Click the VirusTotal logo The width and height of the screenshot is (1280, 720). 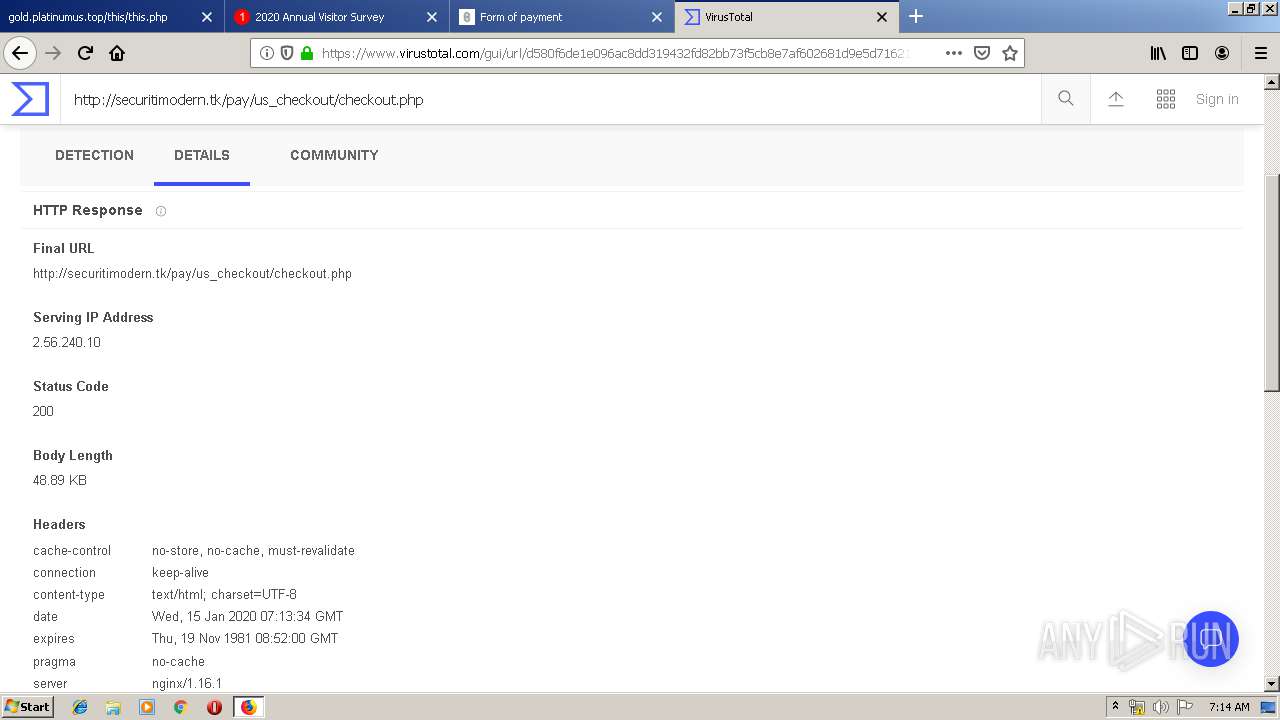click(30, 99)
